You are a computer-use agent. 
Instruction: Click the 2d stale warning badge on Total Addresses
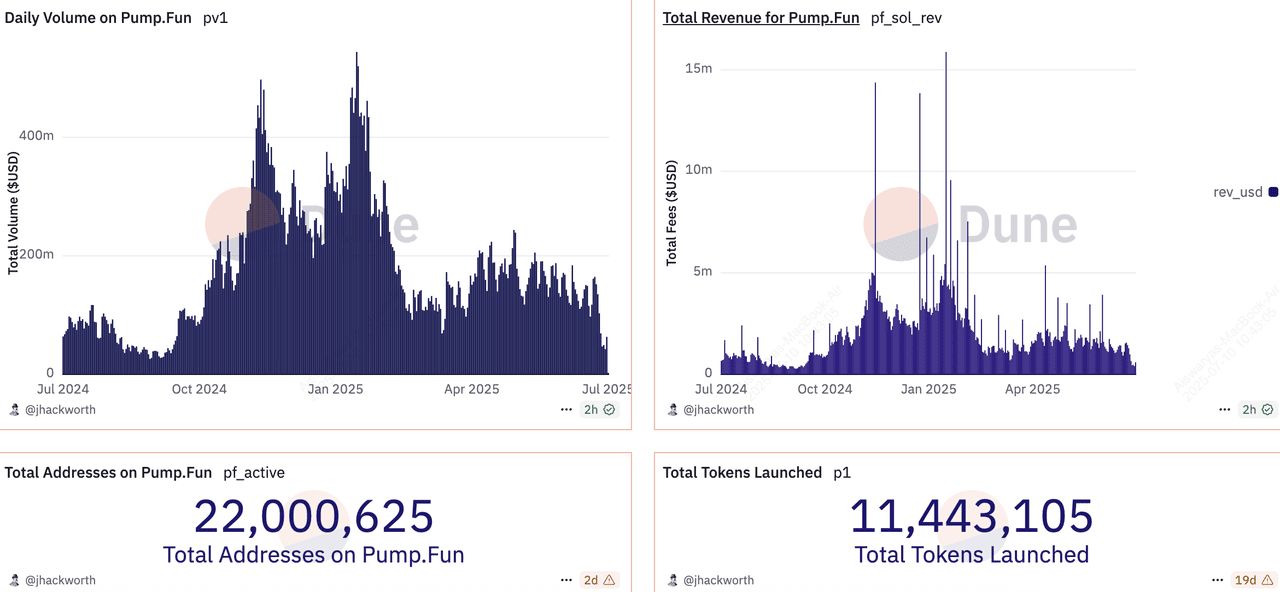pyautogui.click(x=600, y=579)
